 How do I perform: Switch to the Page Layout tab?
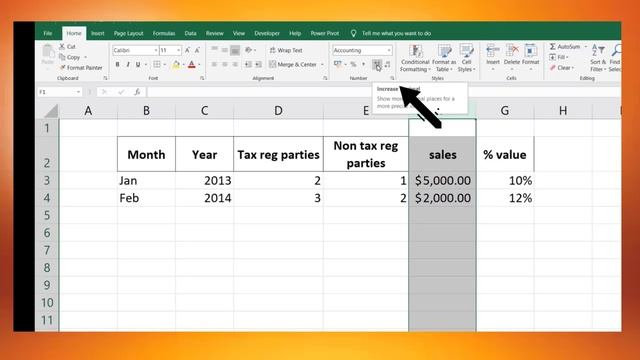click(129, 33)
